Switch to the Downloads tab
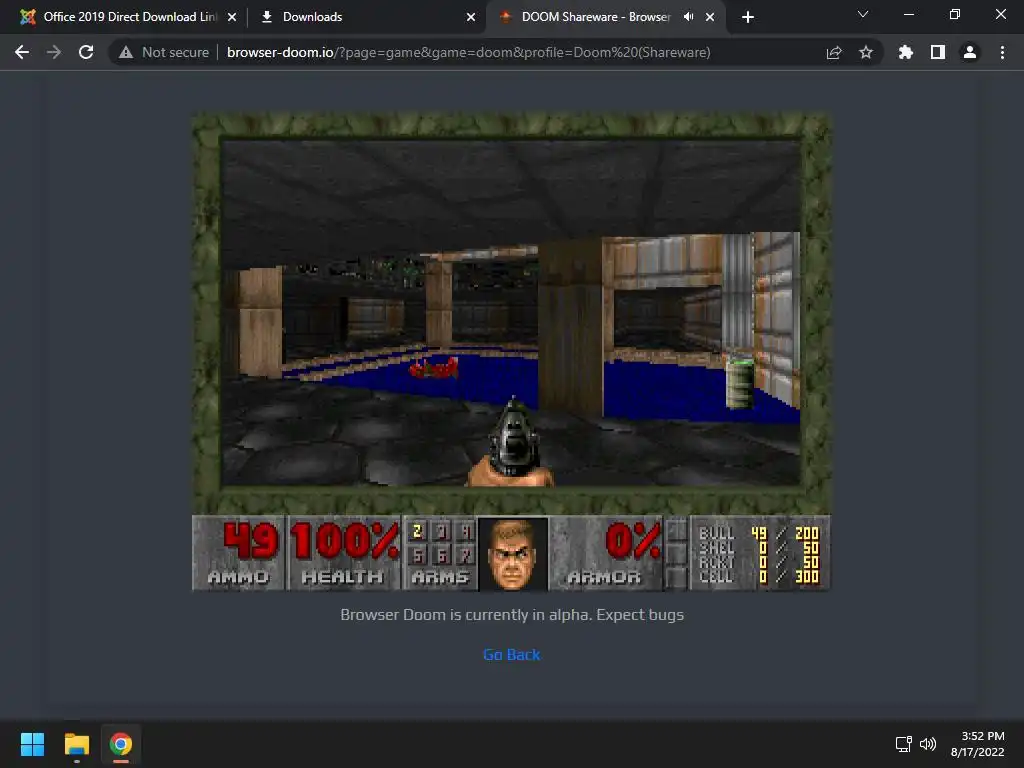This screenshot has height=768, width=1024. pyautogui.click(x=366, y=17)
